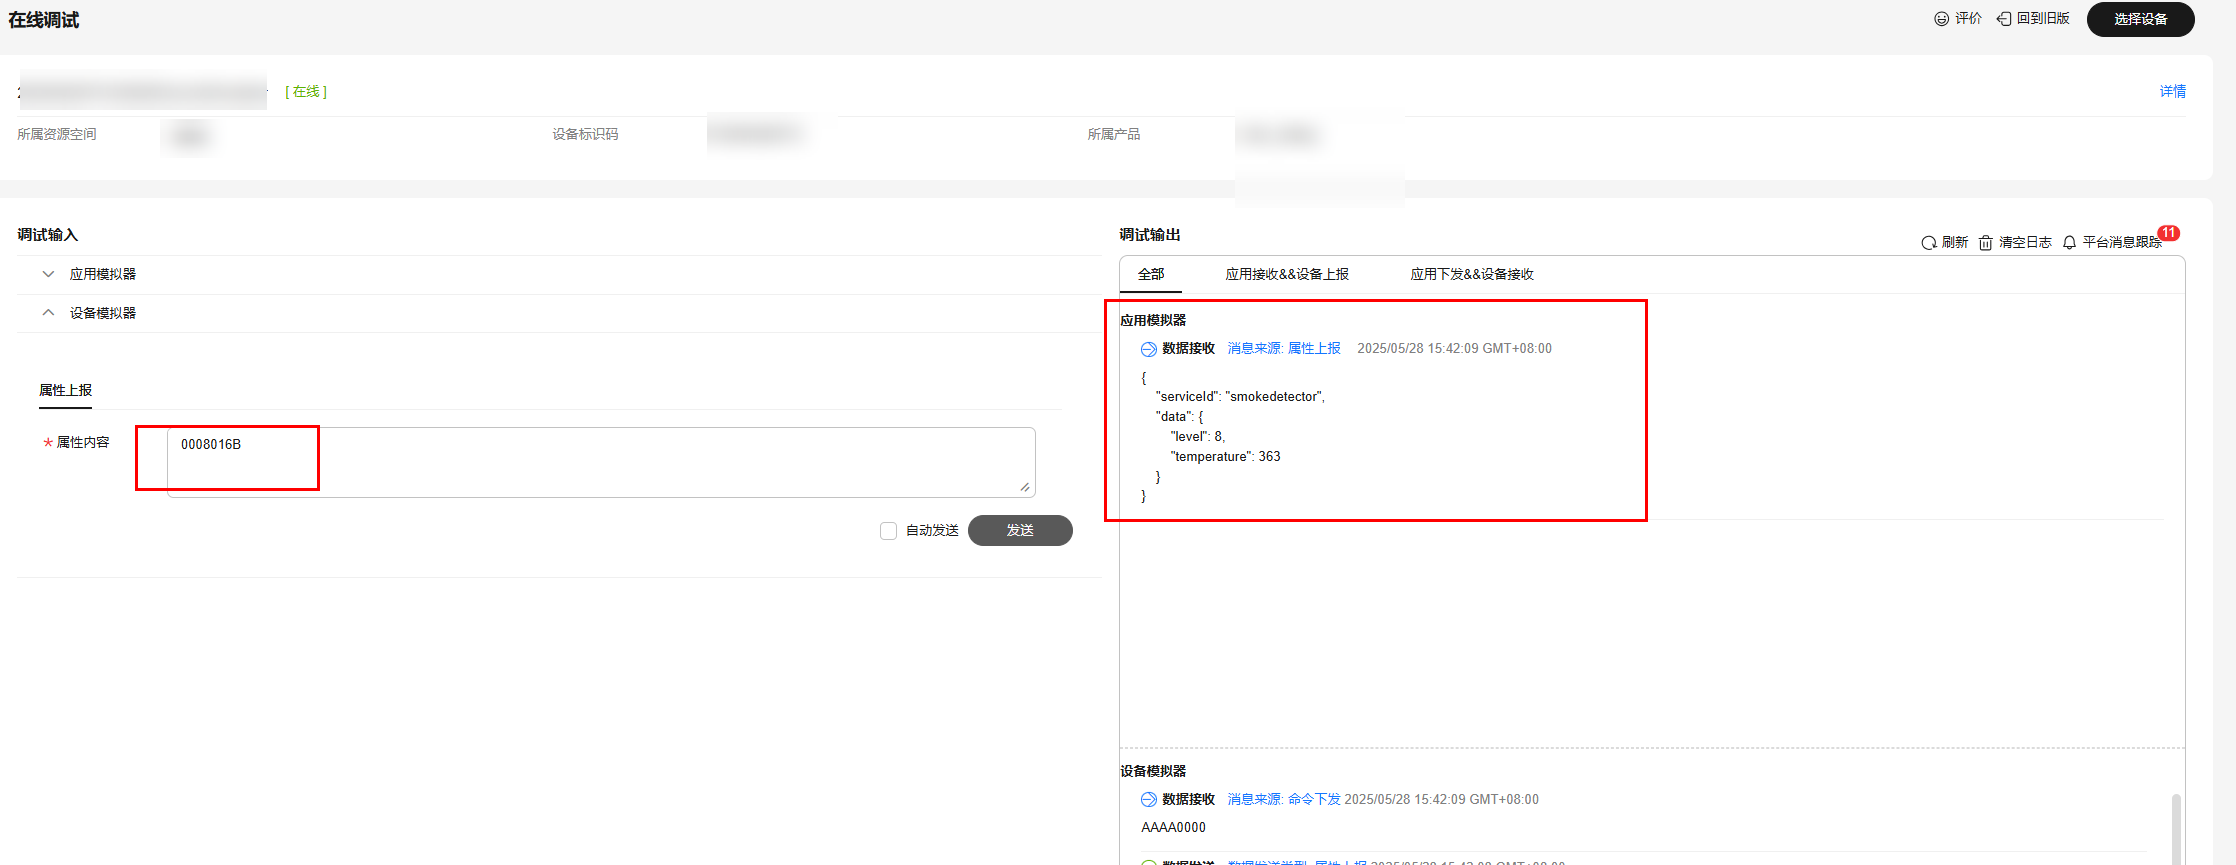This screenshot has width=2236, height=865.
Task: Collapse the 设备模拟器 section chevron
Action: (x=48, y=313)
